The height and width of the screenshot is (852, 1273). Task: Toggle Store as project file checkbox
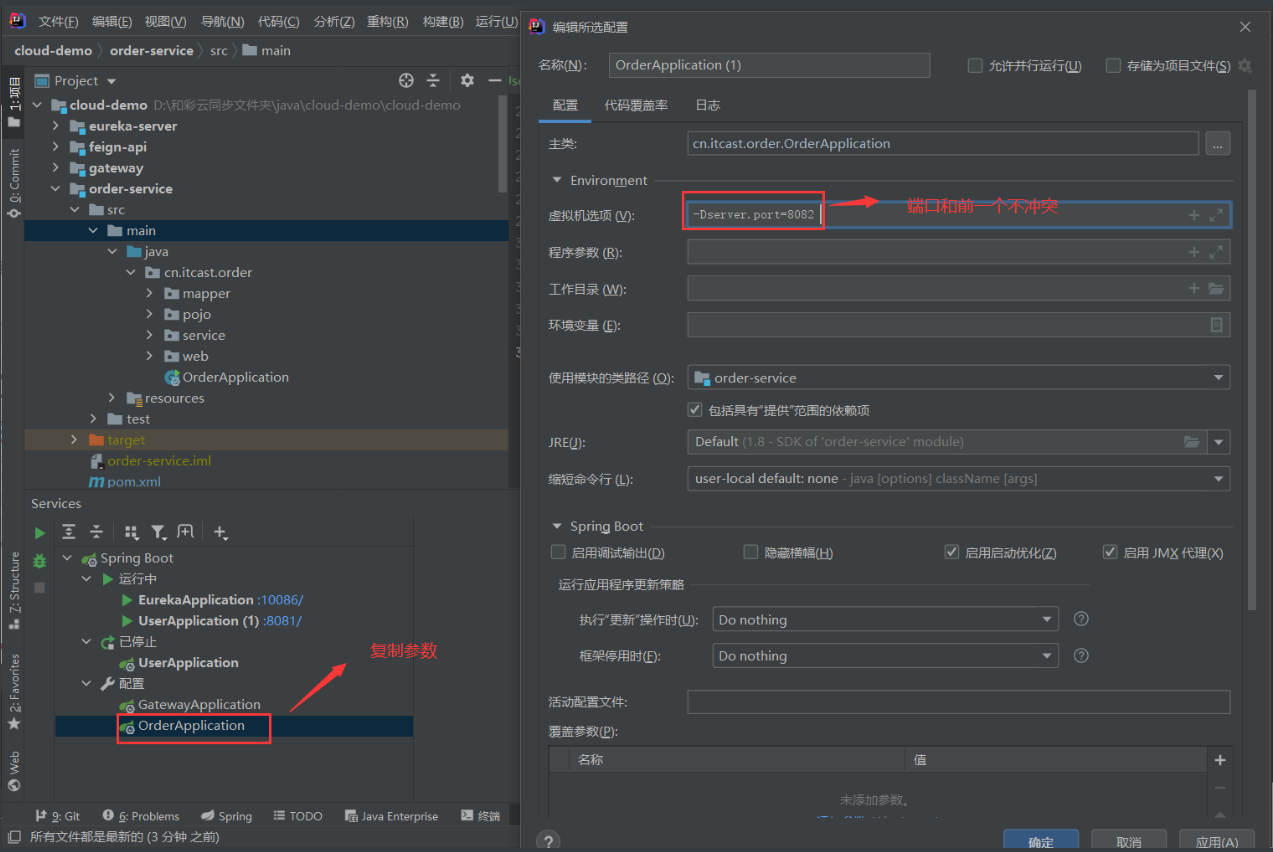coord(1113,66)
